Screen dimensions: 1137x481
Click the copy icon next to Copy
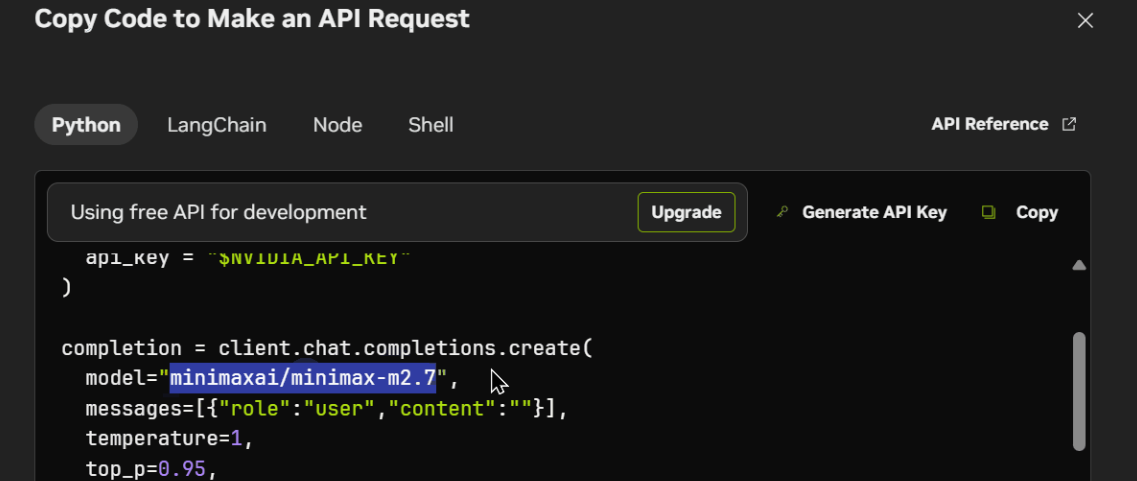tap(988, 212)
